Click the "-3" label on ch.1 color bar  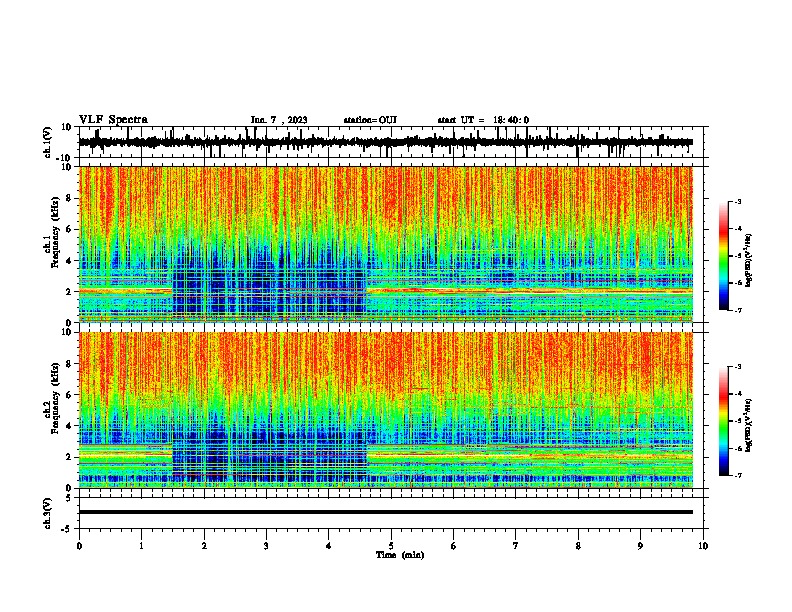point(737,201)
